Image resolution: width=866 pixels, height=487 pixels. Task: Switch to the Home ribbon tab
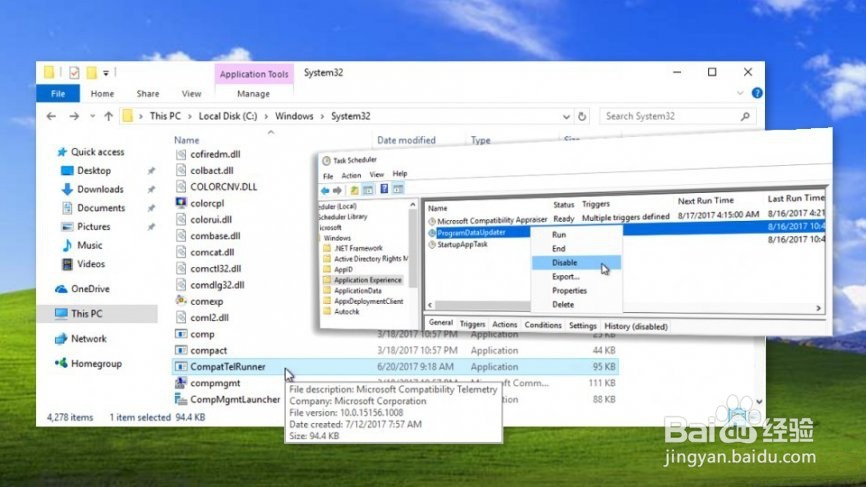point(102,94)
